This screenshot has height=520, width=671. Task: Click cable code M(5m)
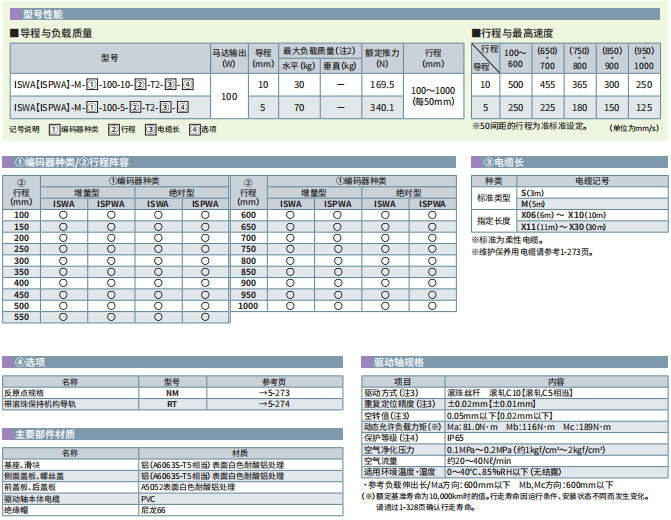pyautogui.click(x=533, y=204)
